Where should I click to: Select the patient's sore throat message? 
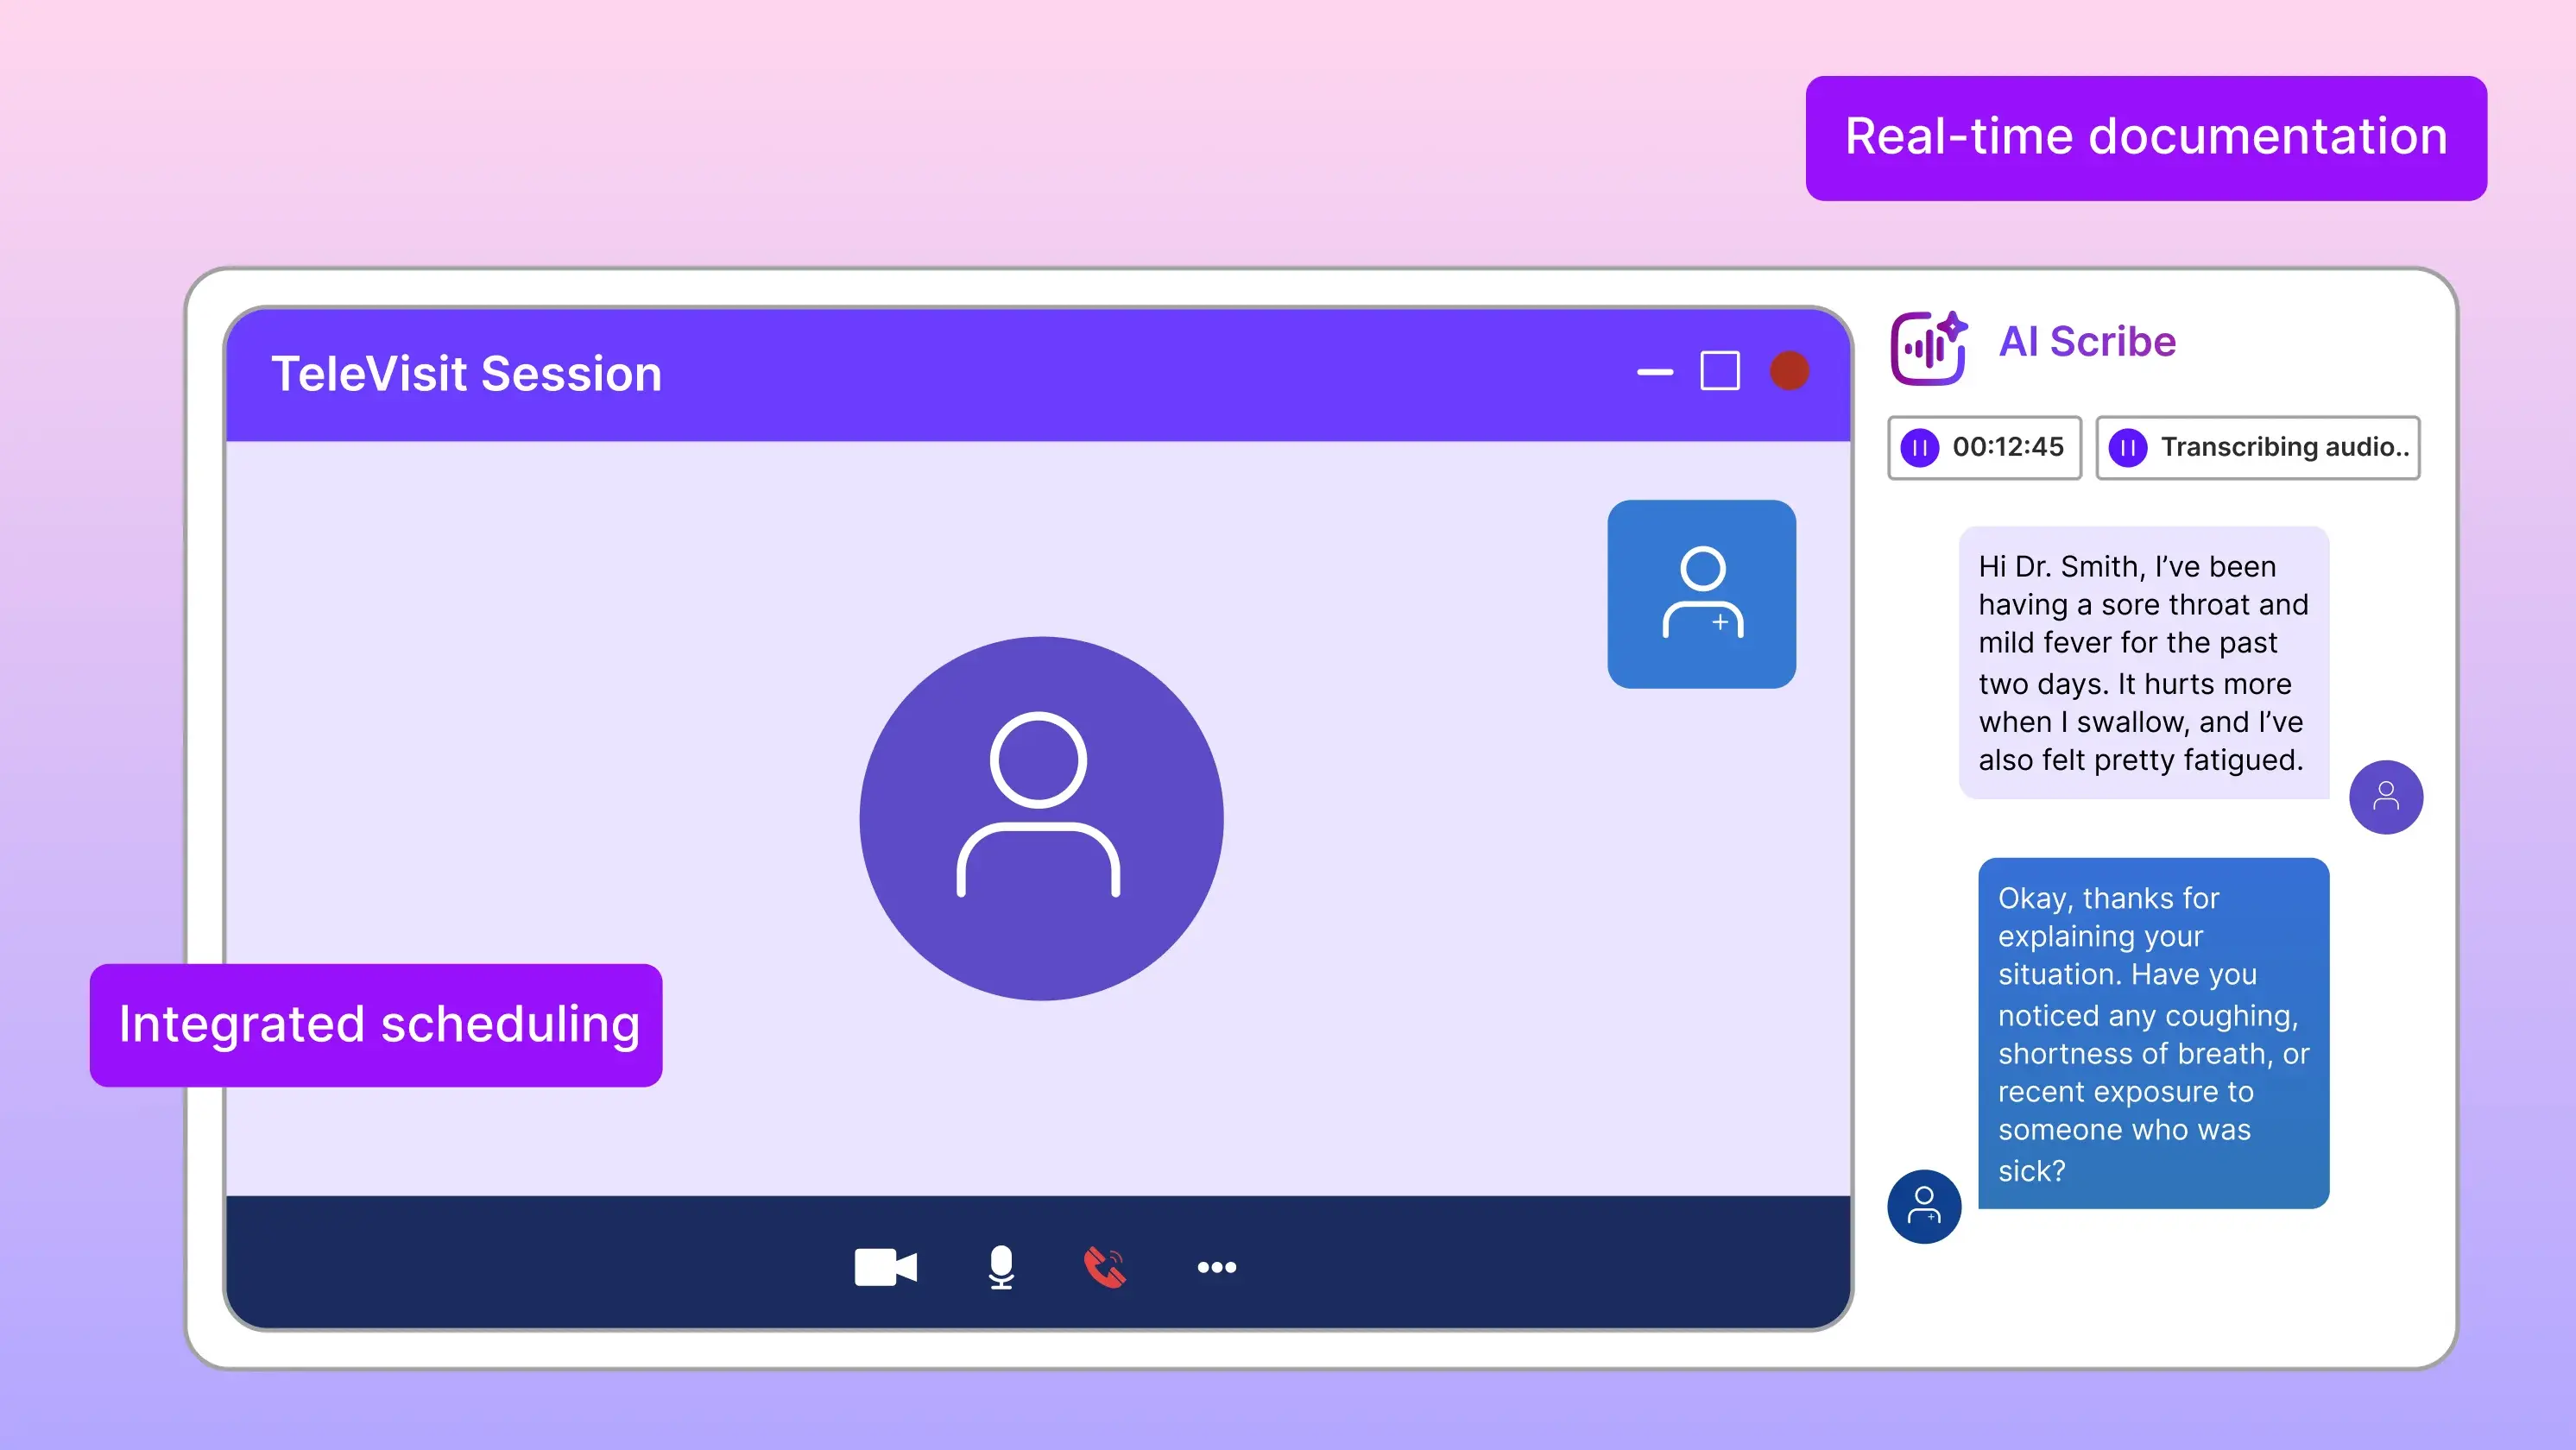point(2143,663)
